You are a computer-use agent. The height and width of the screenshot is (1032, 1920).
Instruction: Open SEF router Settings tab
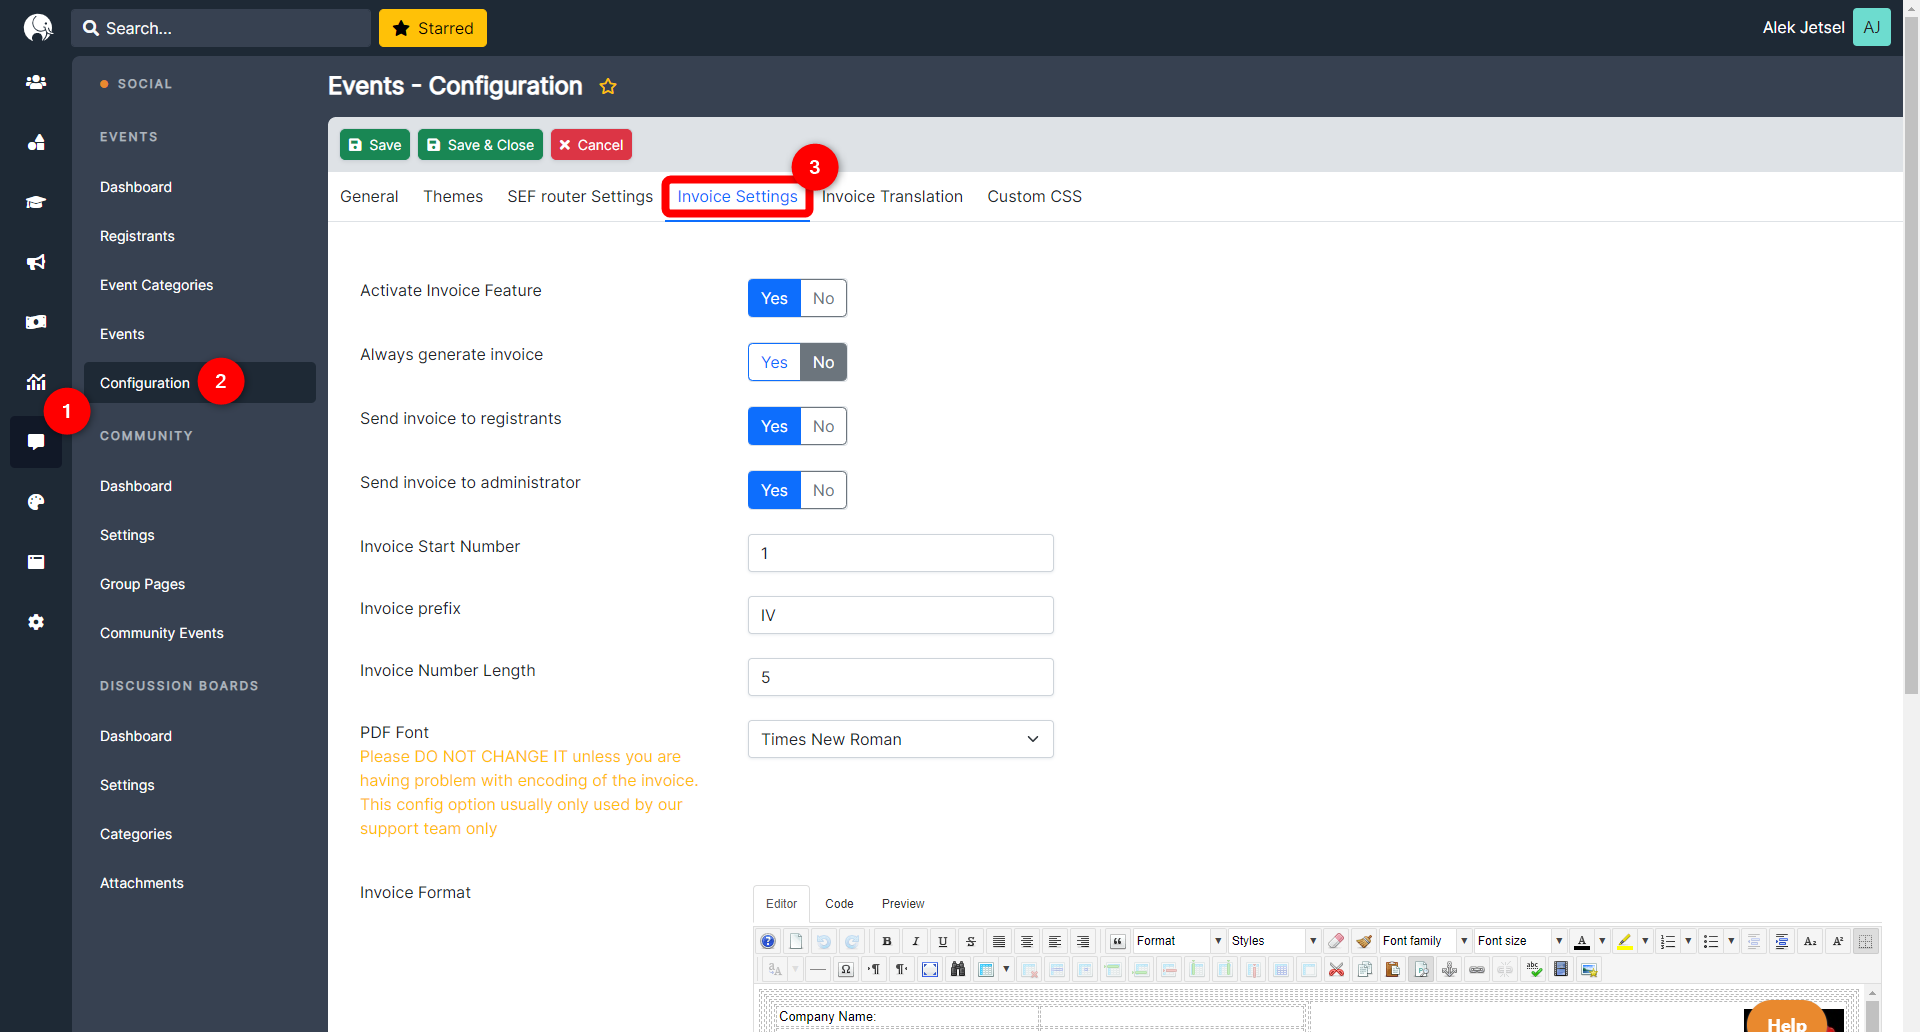point(580,196)
